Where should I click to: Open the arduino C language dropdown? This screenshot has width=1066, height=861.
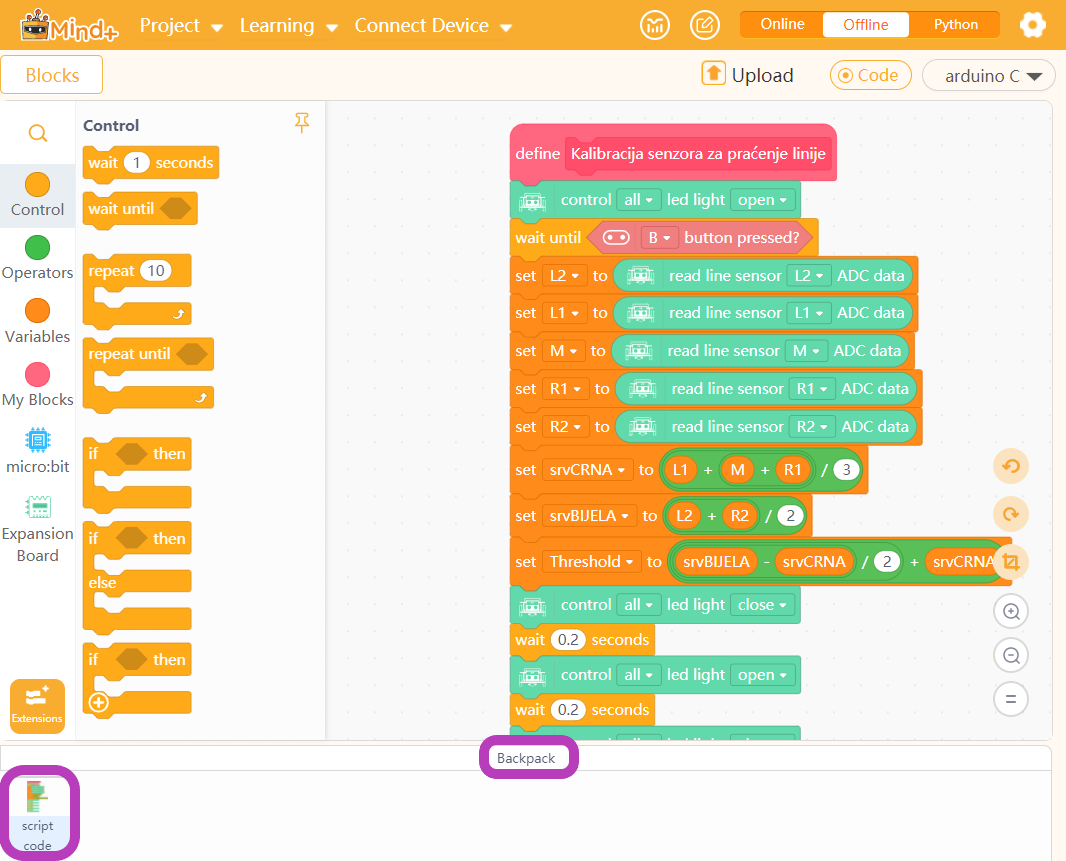click(988, 75)
